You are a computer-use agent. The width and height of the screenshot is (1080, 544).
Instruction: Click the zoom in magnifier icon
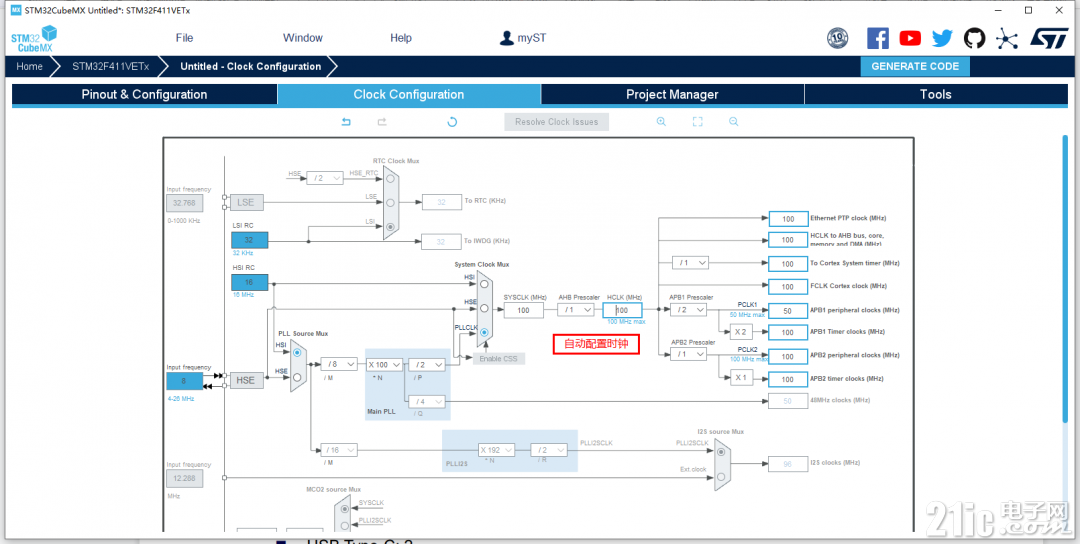click(661, 122)
